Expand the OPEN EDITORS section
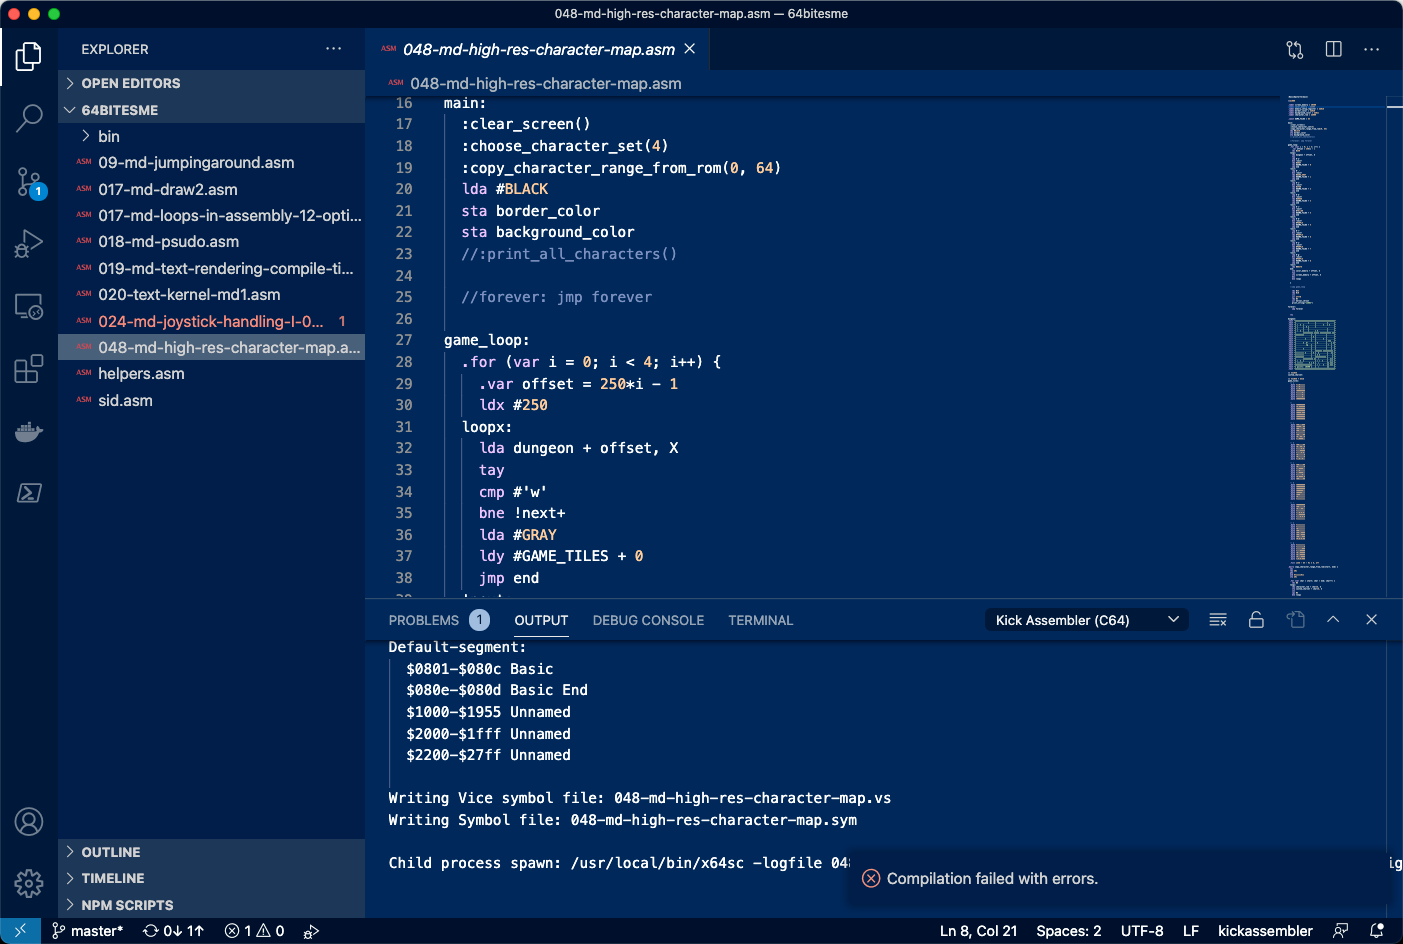 click(130, 83)
